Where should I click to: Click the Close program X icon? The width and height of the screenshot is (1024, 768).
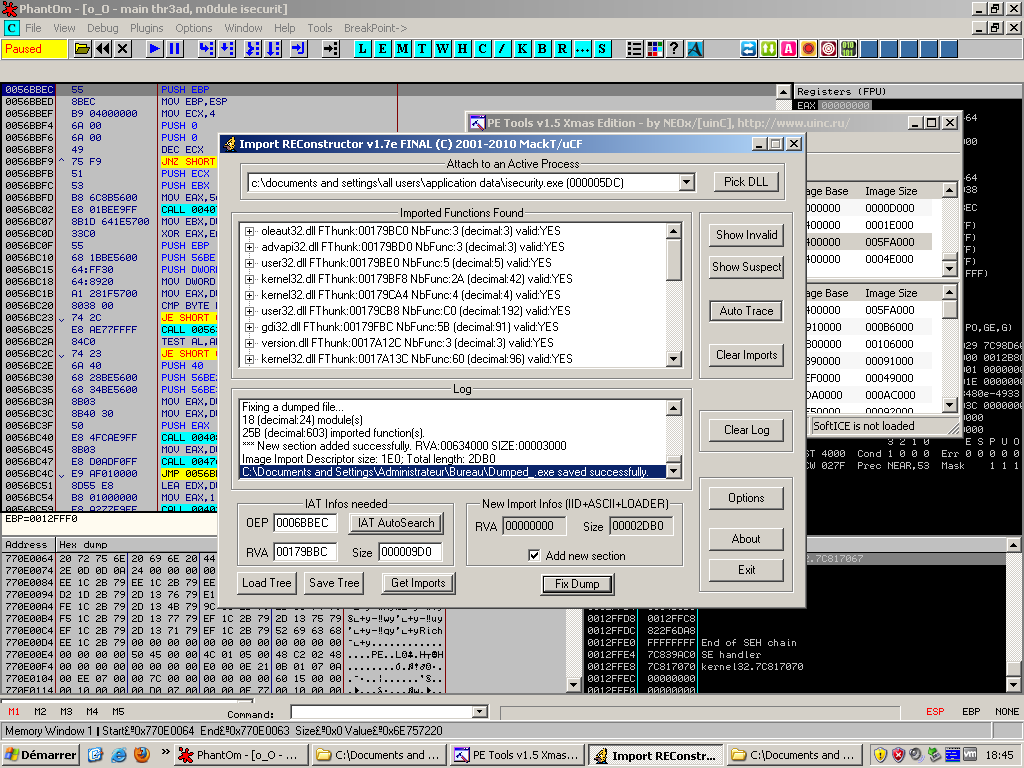click(123, 49)
